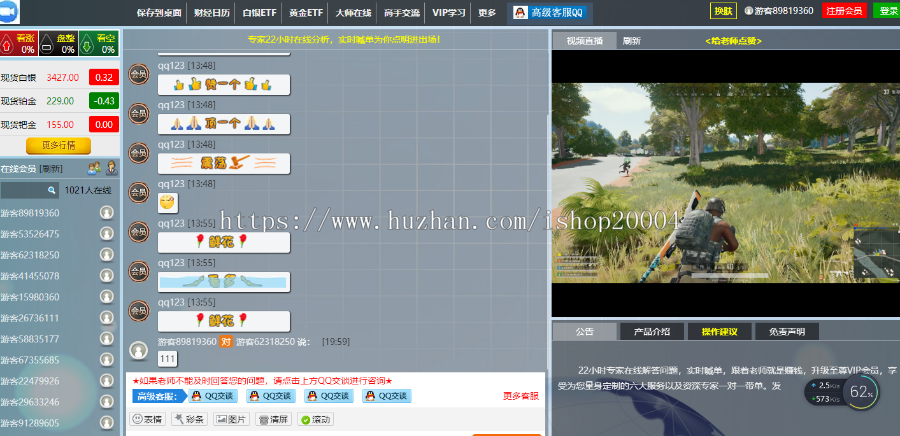The image size is (900, 436).
Task: Click the avatar icon beside 游客26736111
Action: pos(106,318)
